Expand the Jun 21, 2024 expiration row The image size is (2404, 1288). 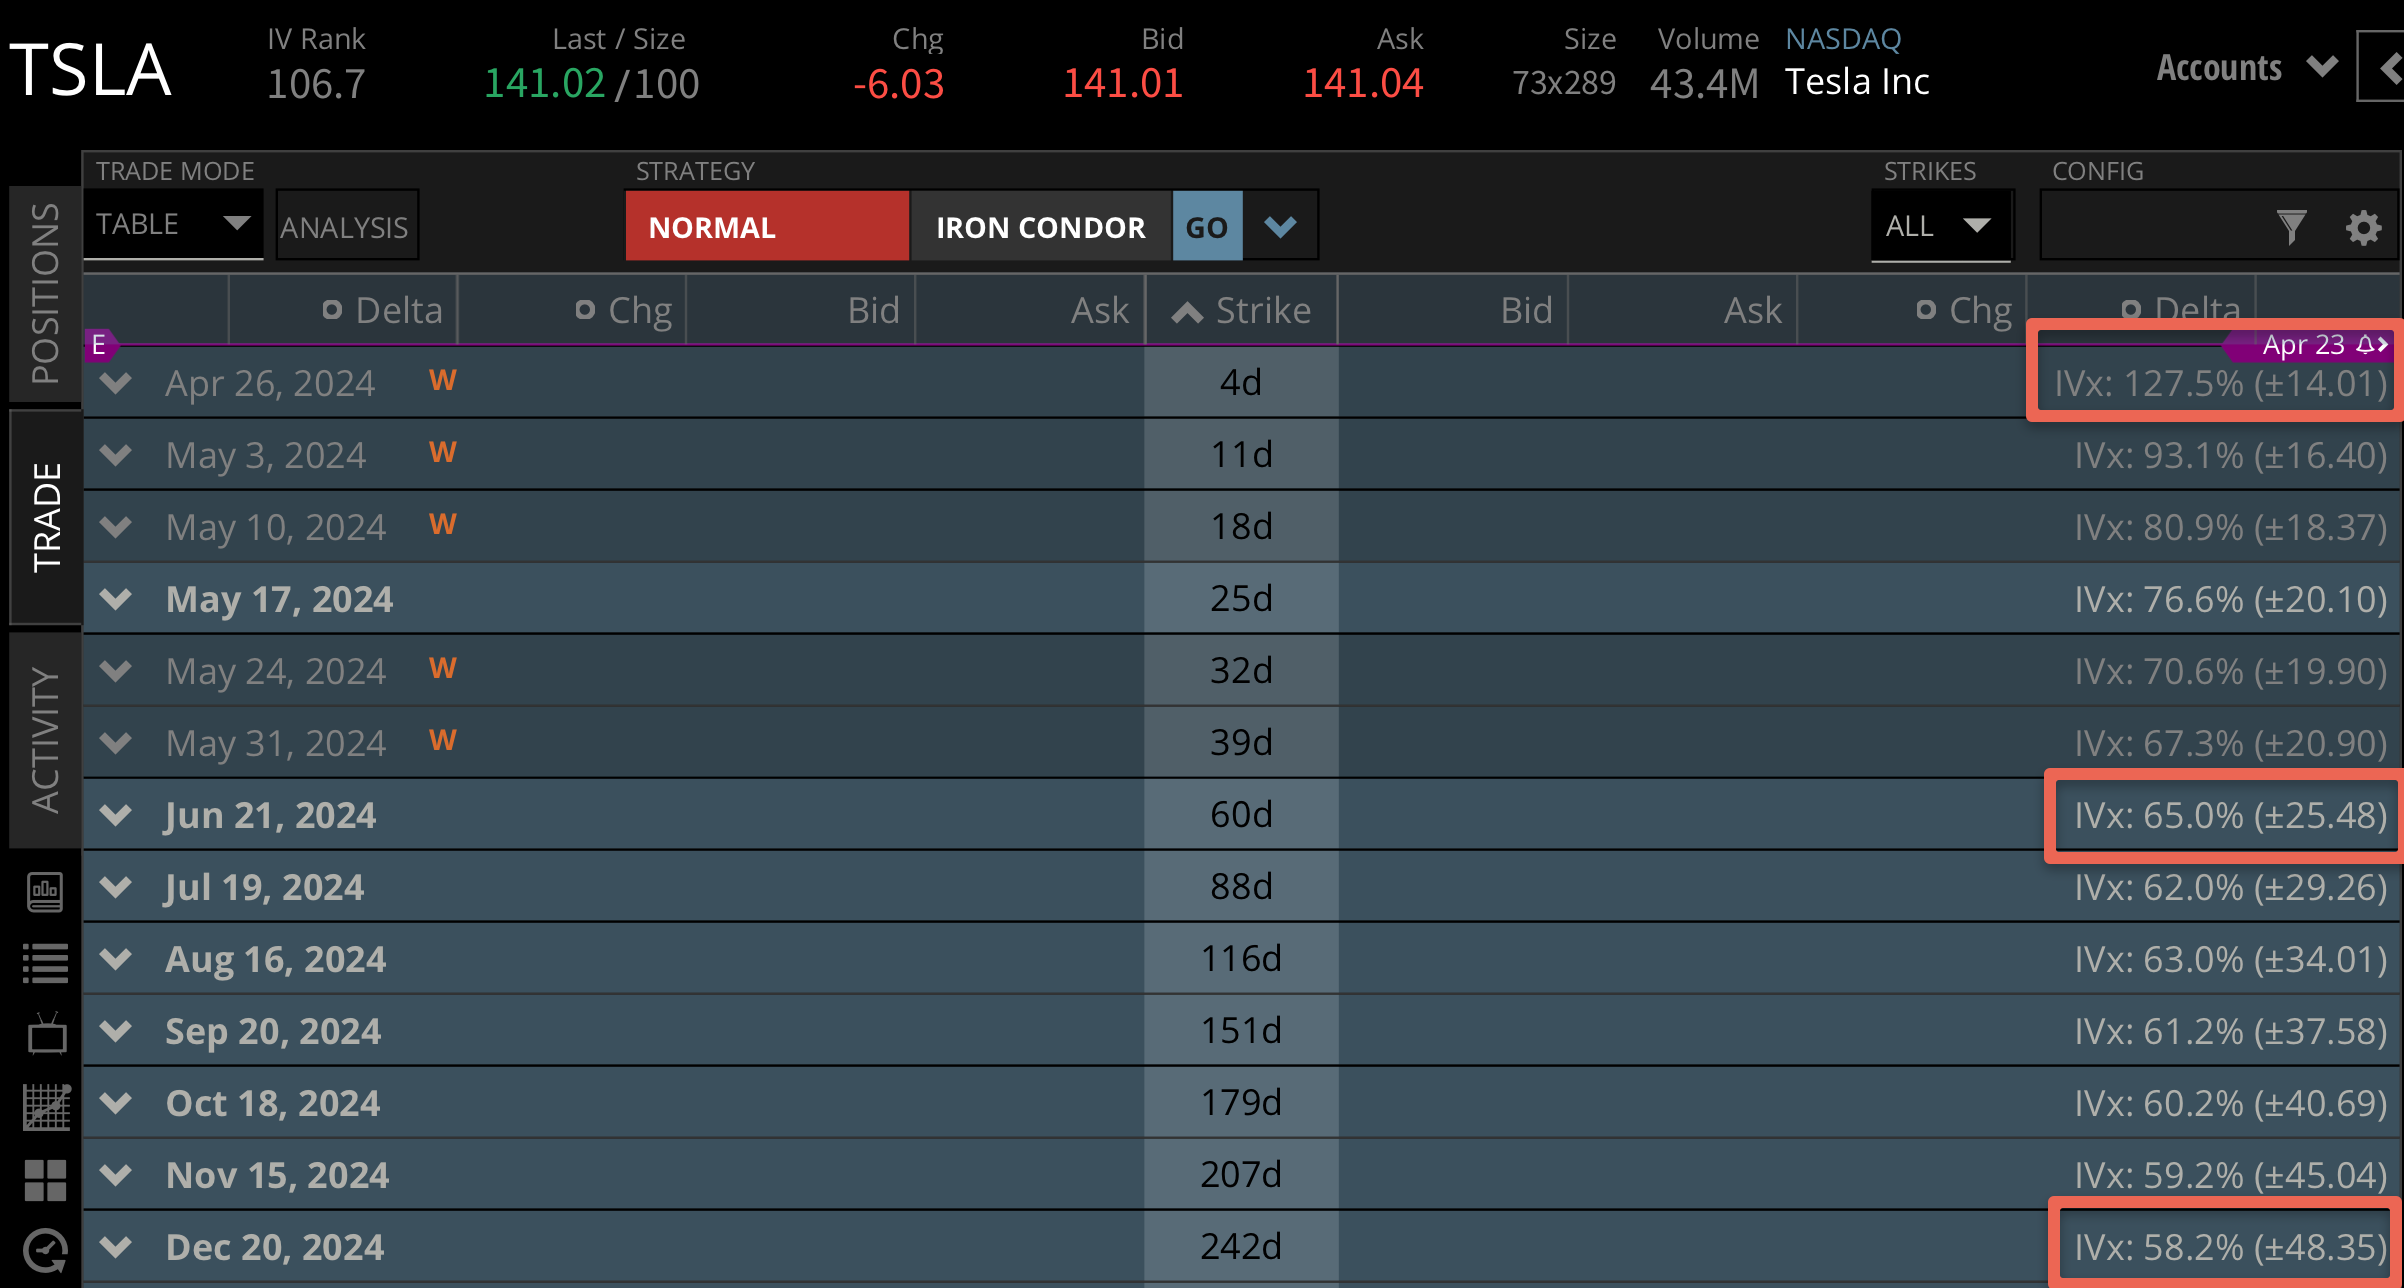coord(117,815)
